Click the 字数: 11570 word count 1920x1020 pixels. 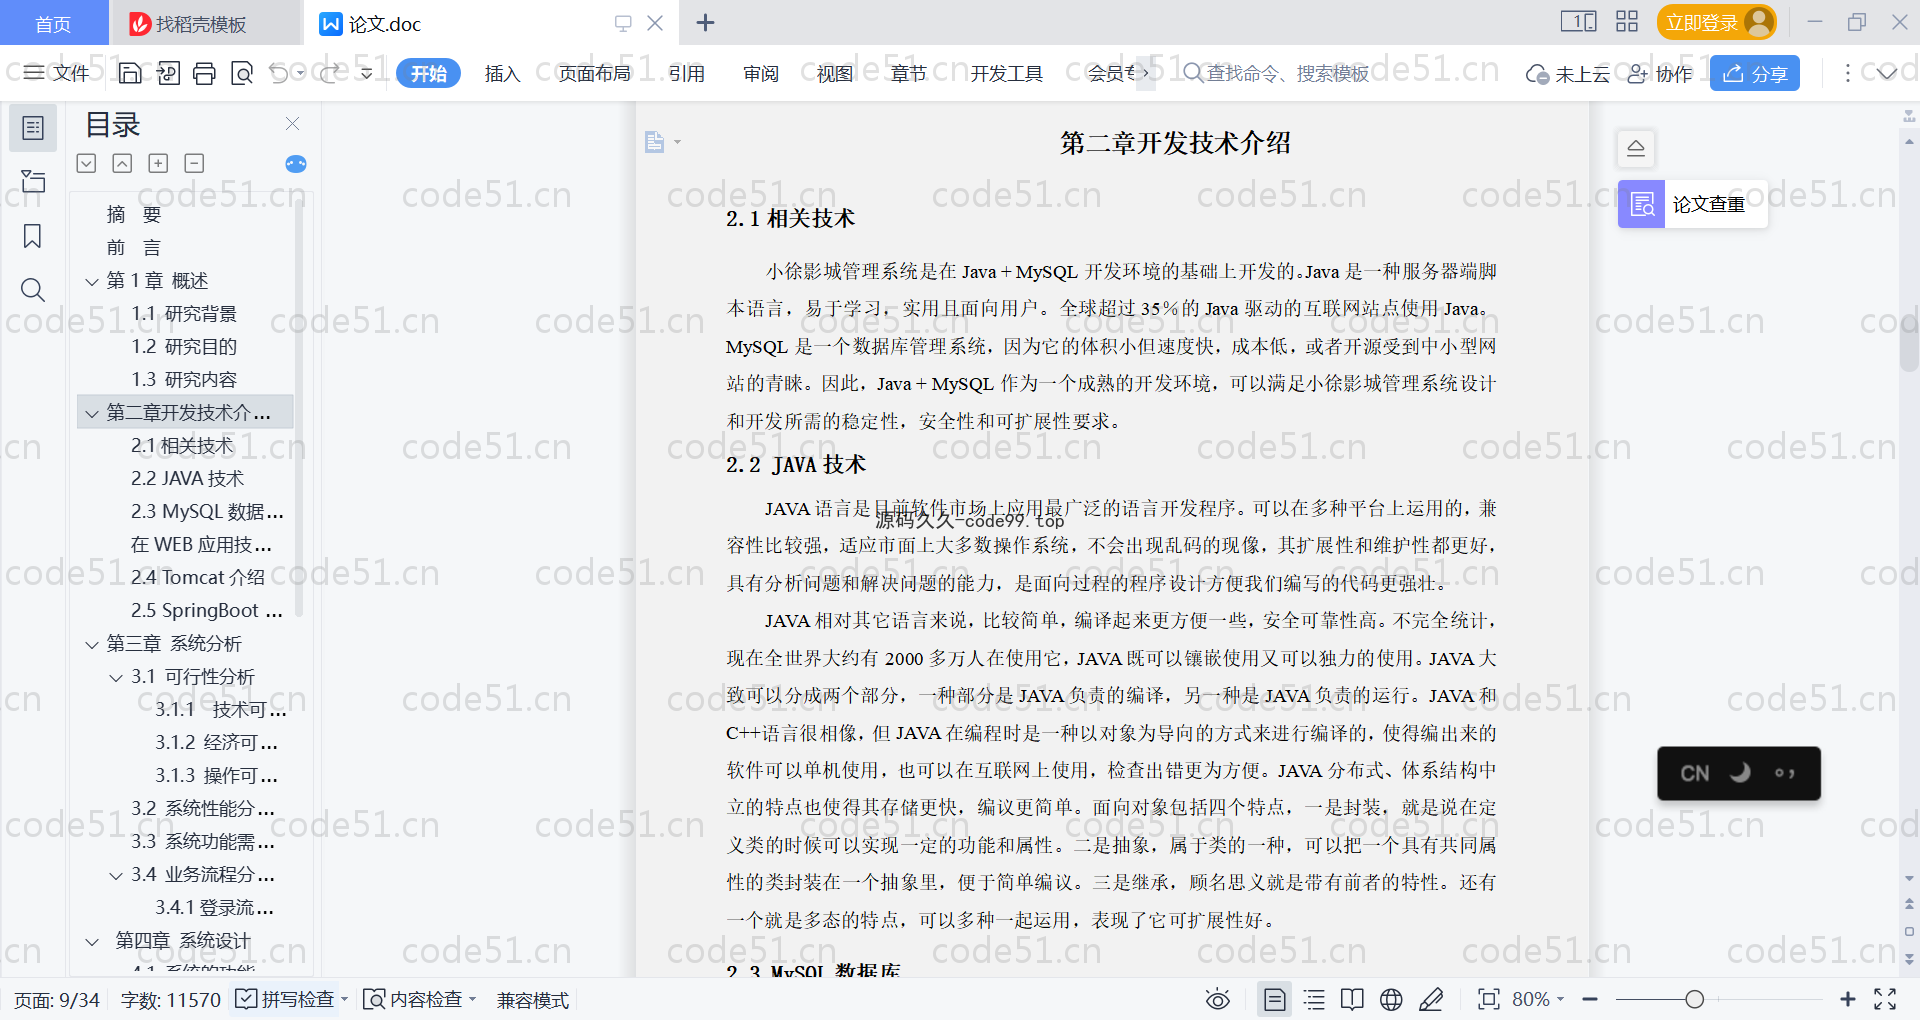[171, 1000]
